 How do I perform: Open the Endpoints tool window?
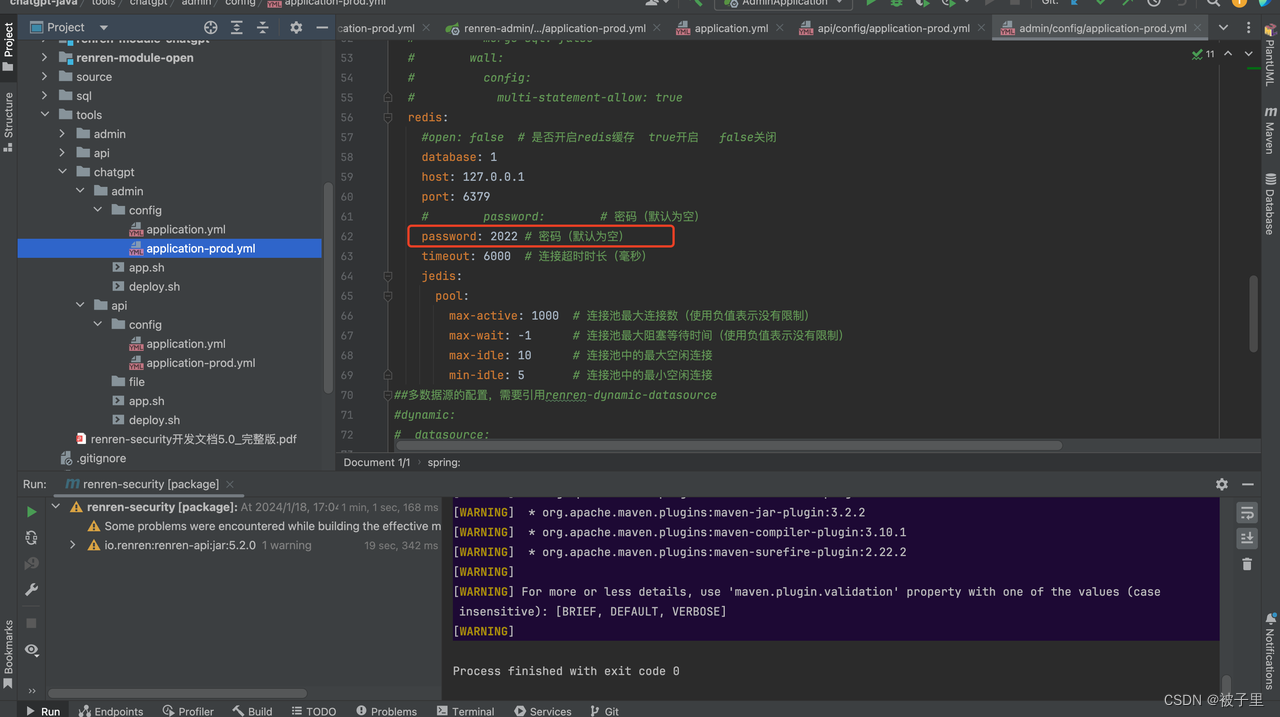pyautogui.click(x=110, y=711)
